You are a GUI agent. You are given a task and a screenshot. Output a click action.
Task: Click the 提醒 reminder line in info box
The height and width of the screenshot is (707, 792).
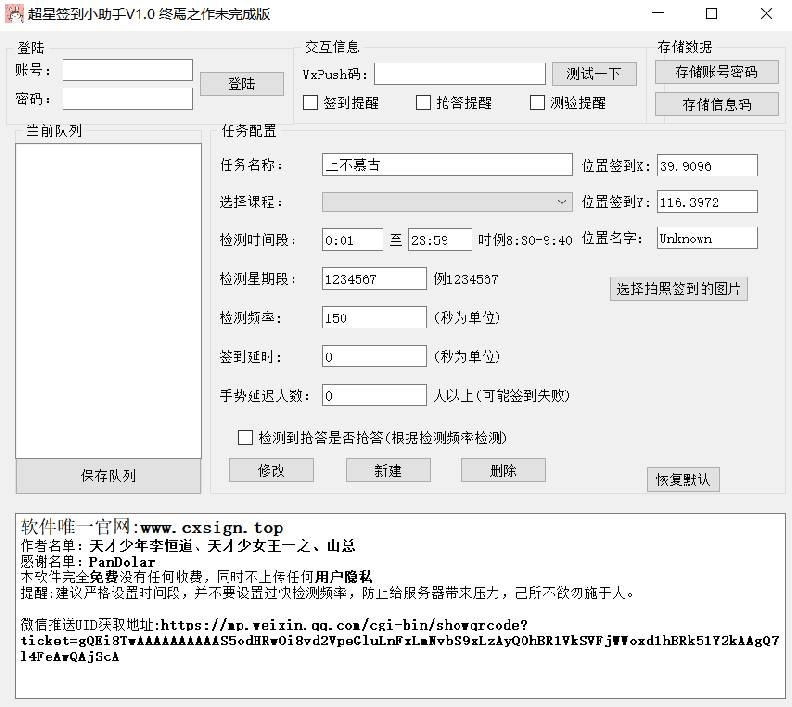point(327,592)
